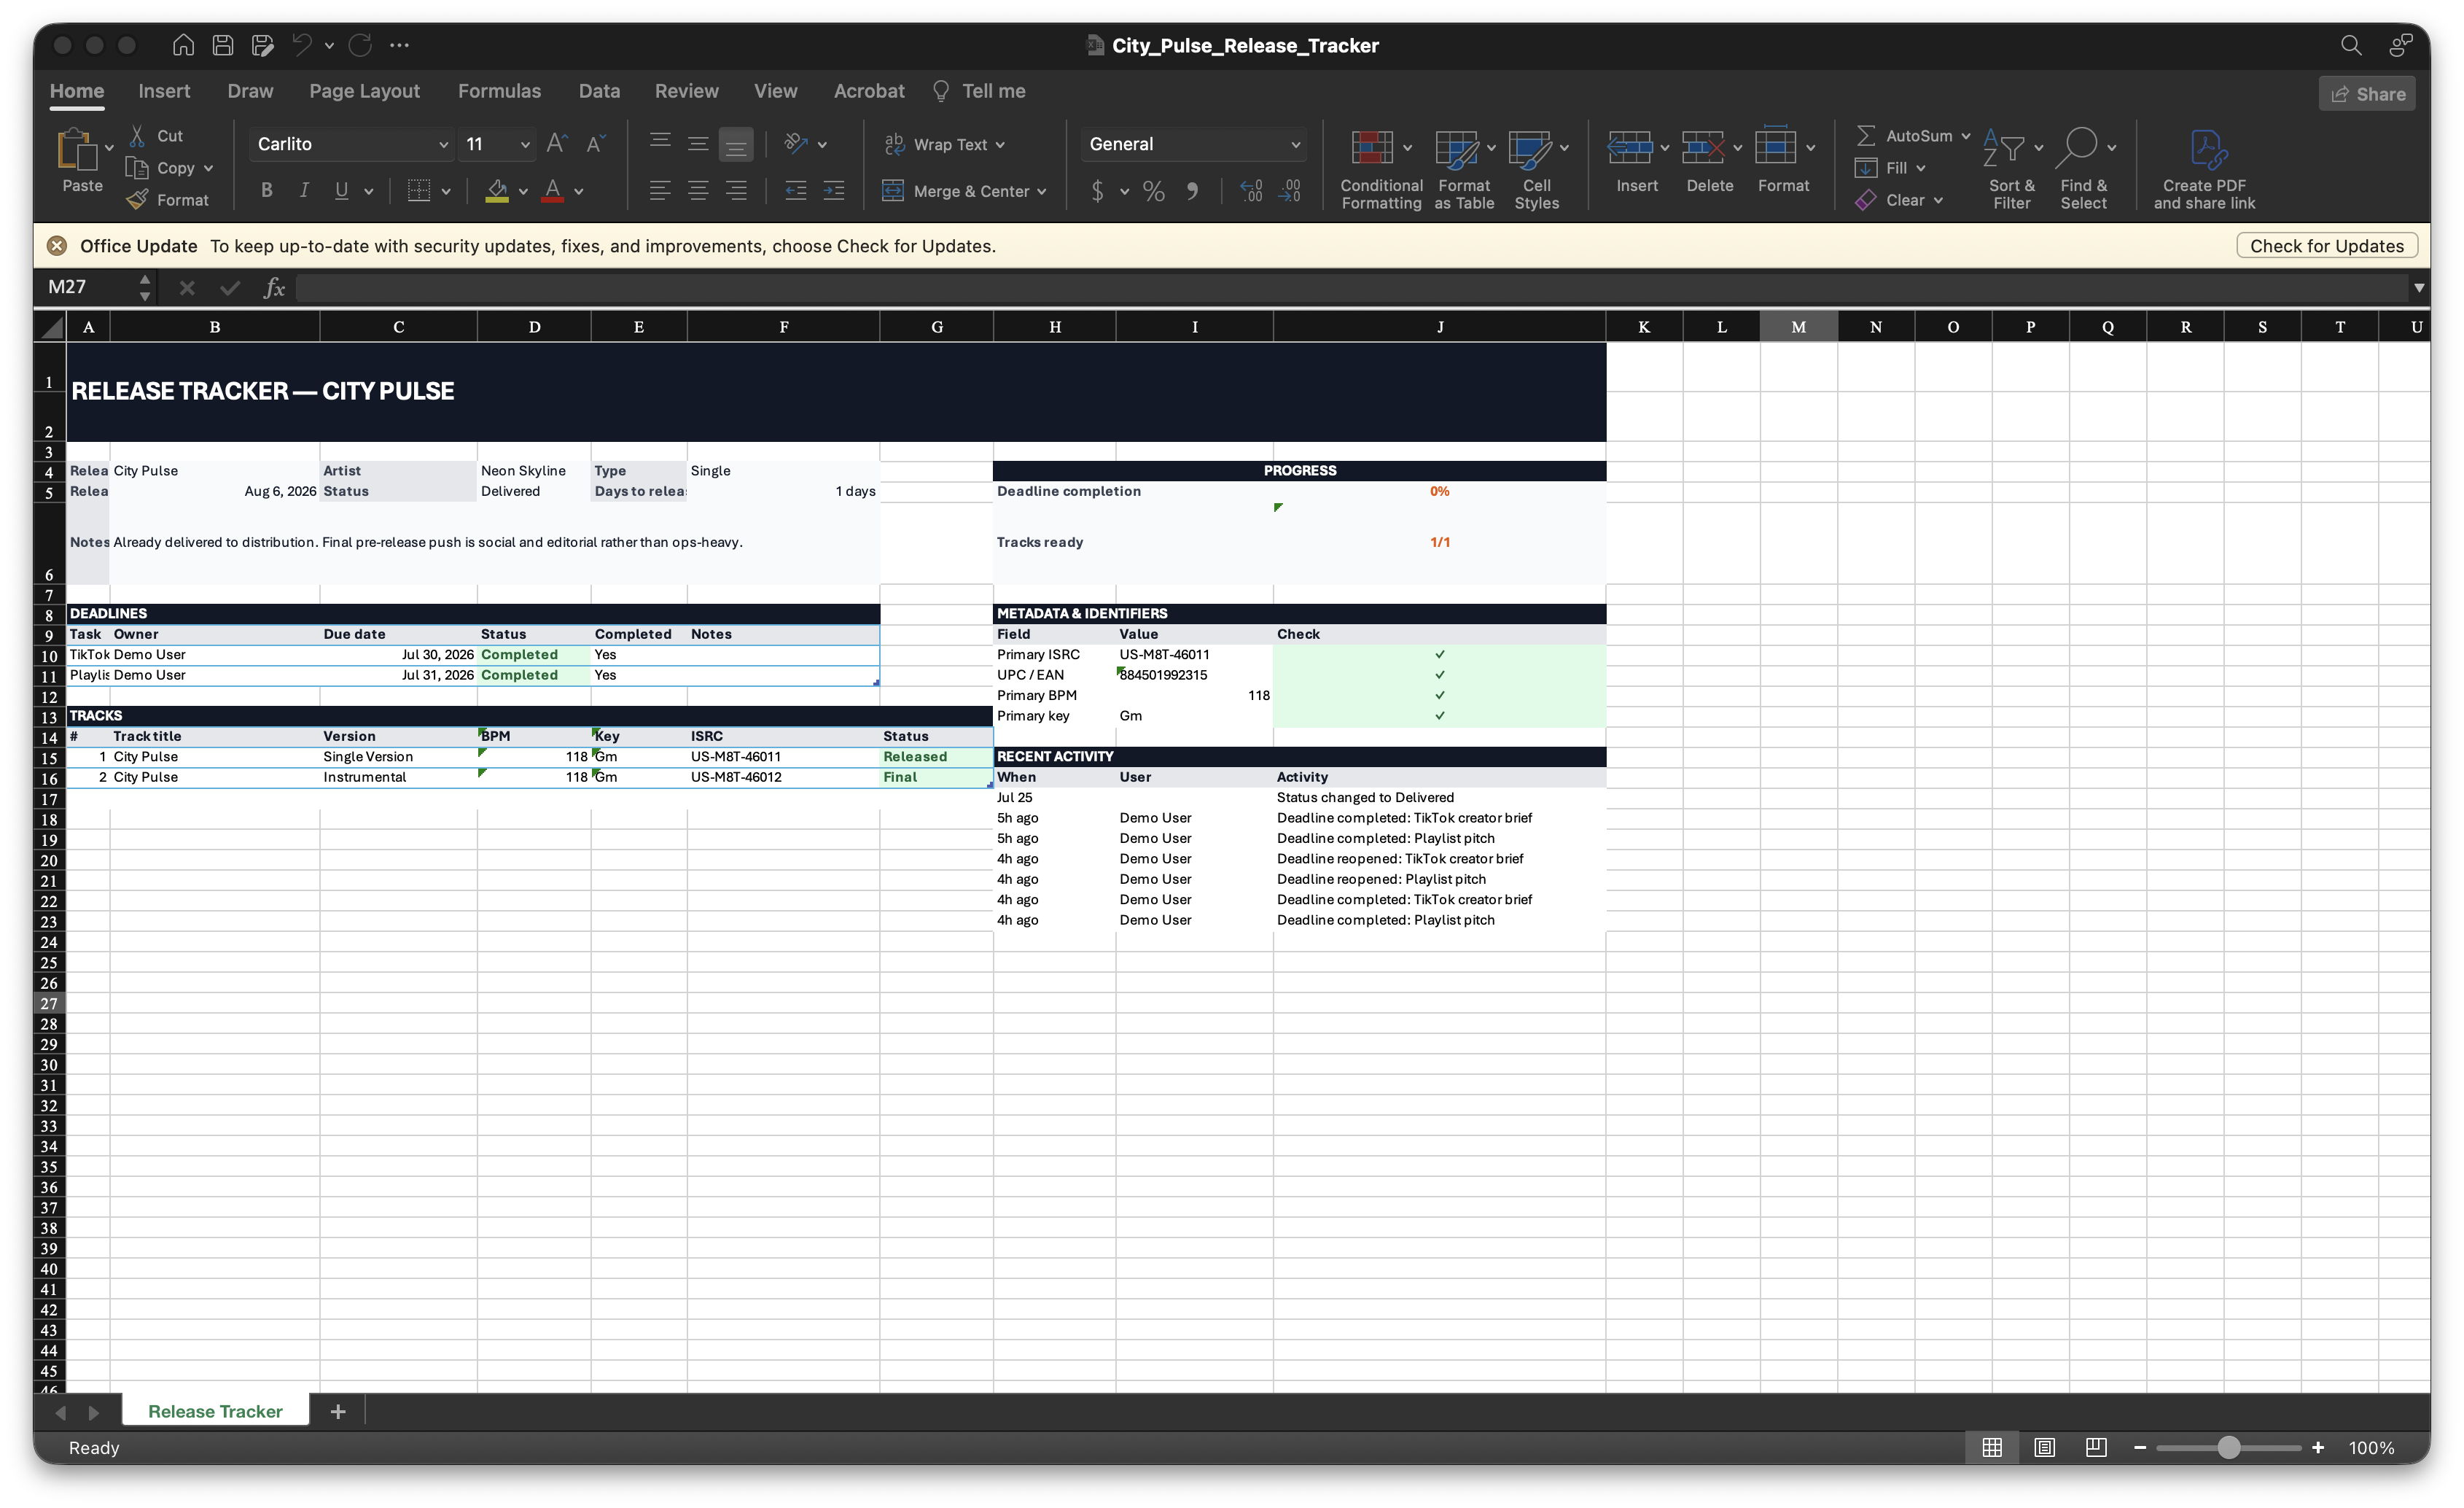Click Sort & Filter icon
2464x1508 pixels.
click(x=2005, y=148)
